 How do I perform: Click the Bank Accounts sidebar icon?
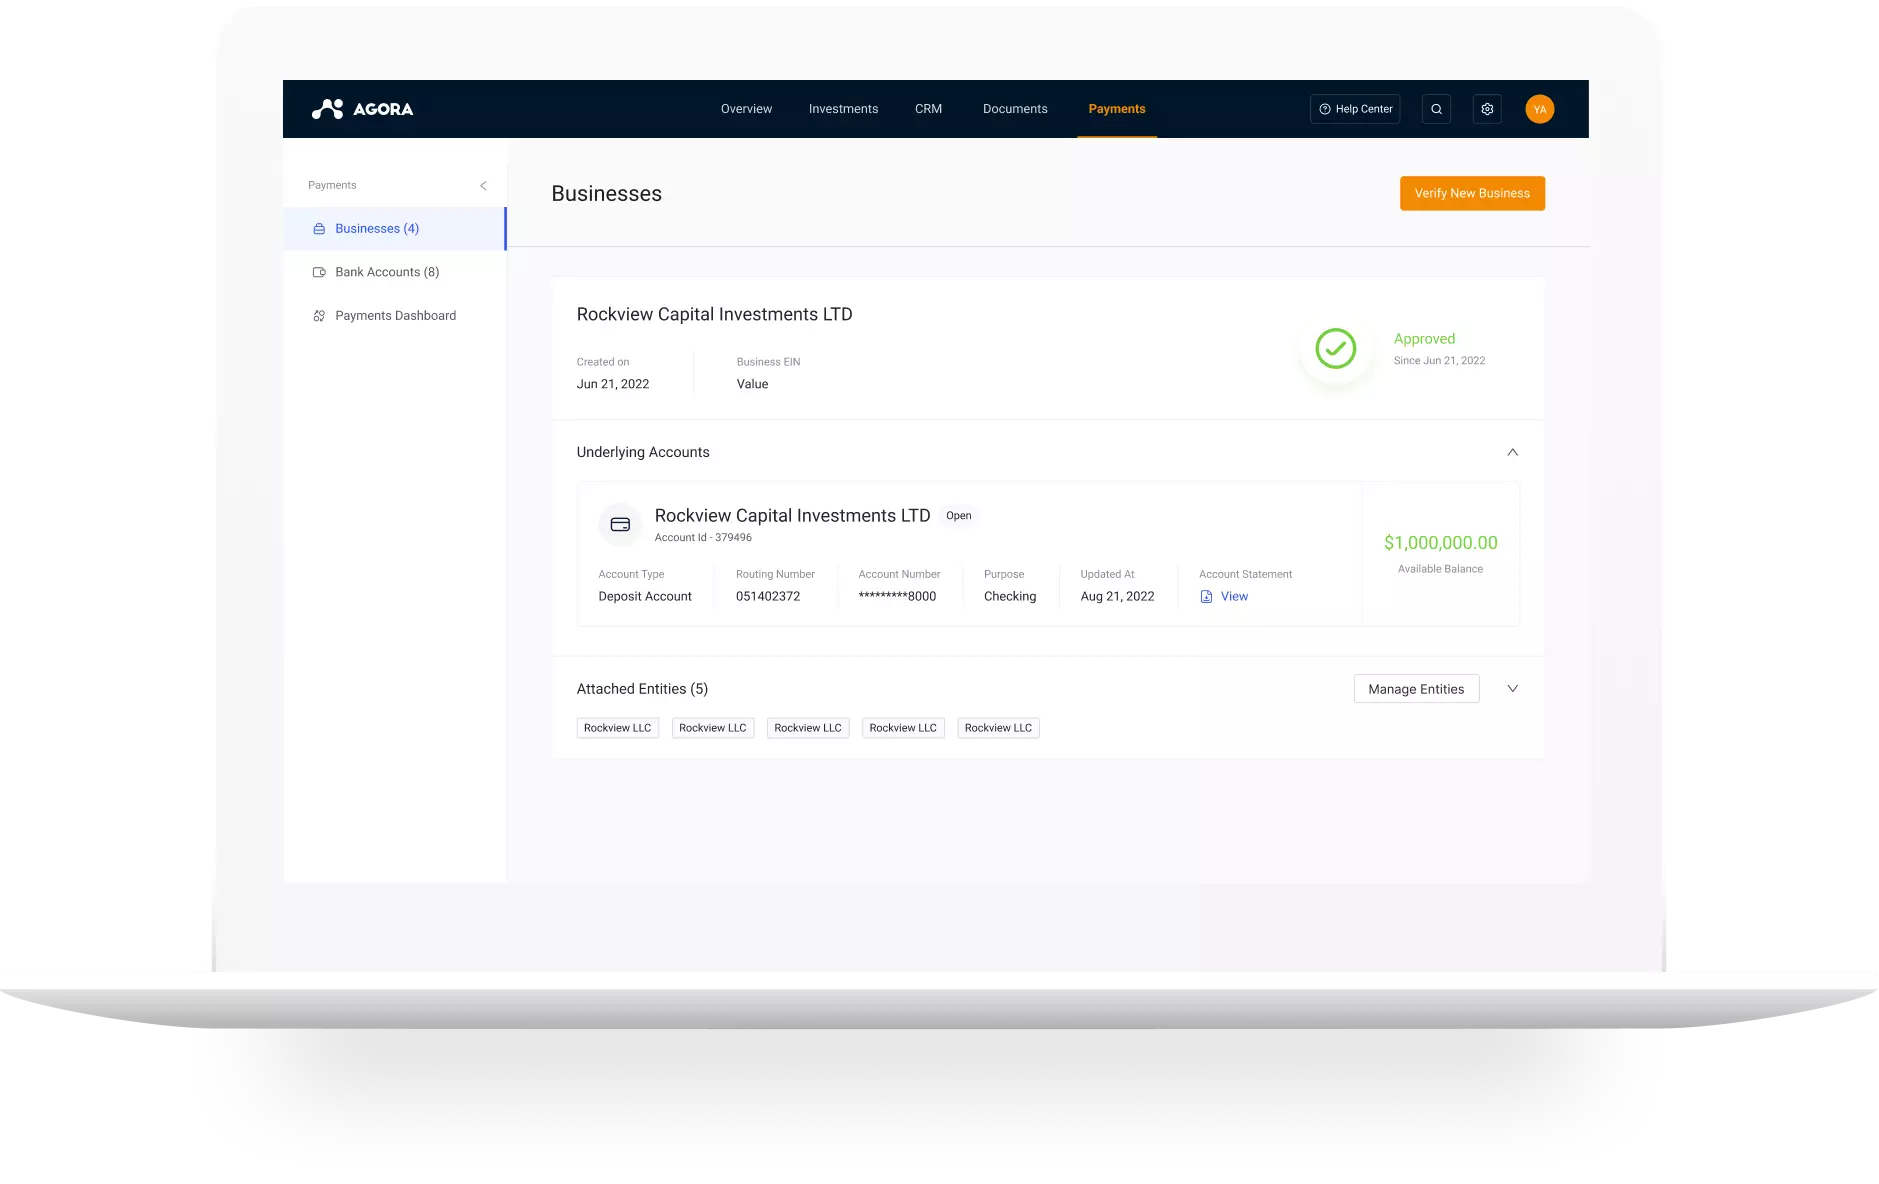coord(318,271)
